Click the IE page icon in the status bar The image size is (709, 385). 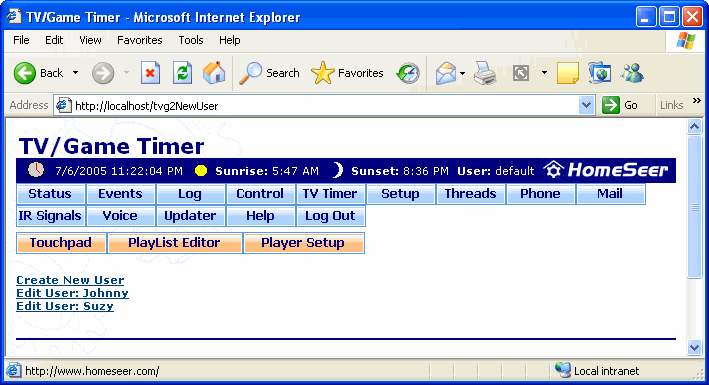point(14,370)
